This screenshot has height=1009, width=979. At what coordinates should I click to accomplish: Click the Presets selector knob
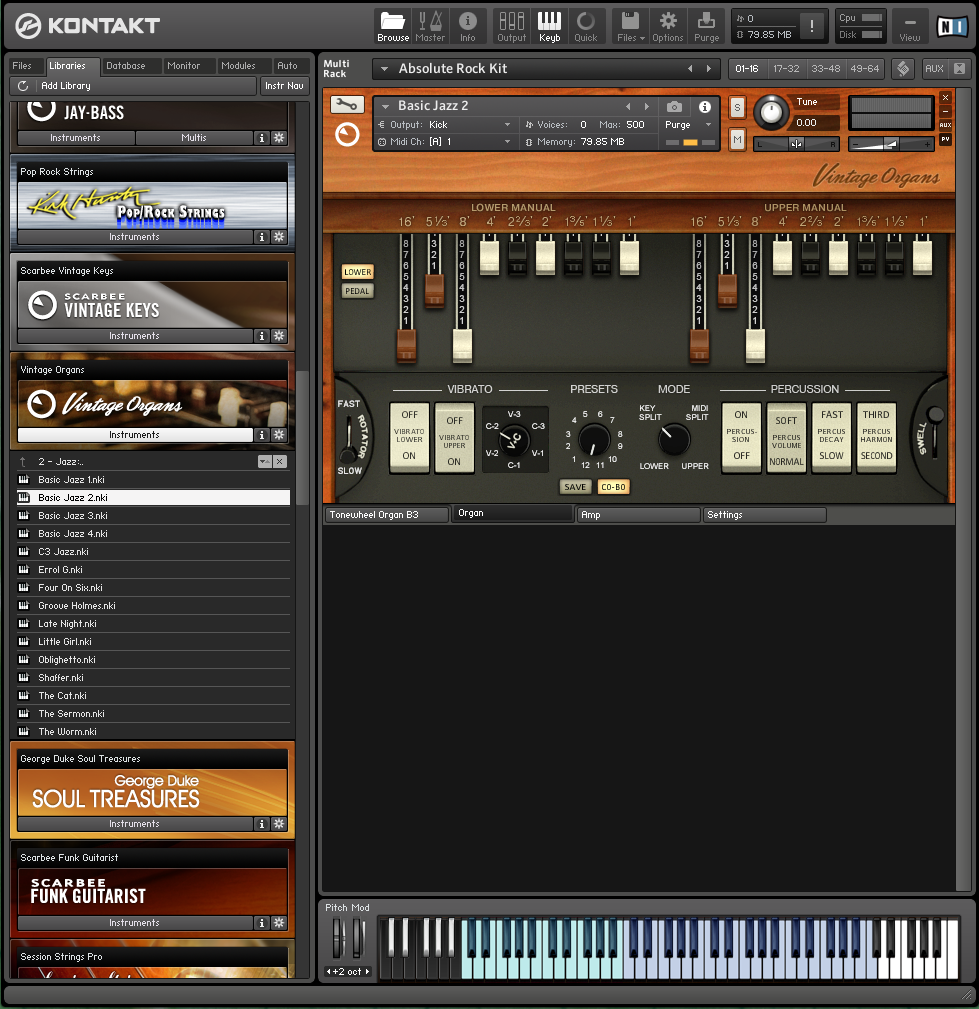593,441
